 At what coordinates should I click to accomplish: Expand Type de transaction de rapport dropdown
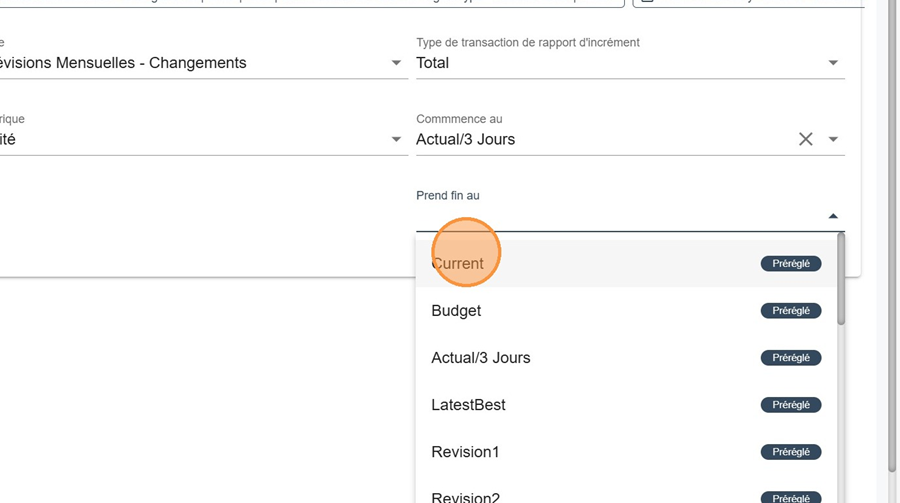[833, 63]
